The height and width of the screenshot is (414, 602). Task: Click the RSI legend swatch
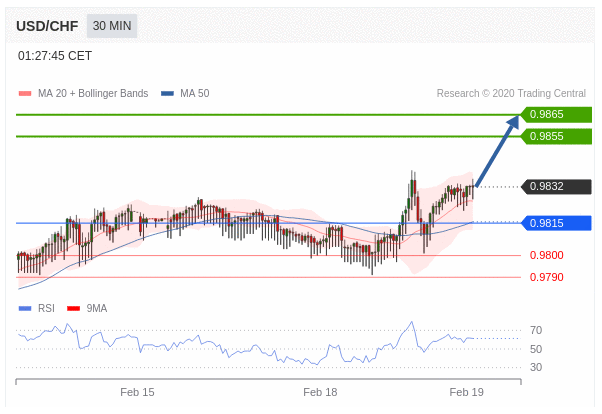click(x=25, y=308)
